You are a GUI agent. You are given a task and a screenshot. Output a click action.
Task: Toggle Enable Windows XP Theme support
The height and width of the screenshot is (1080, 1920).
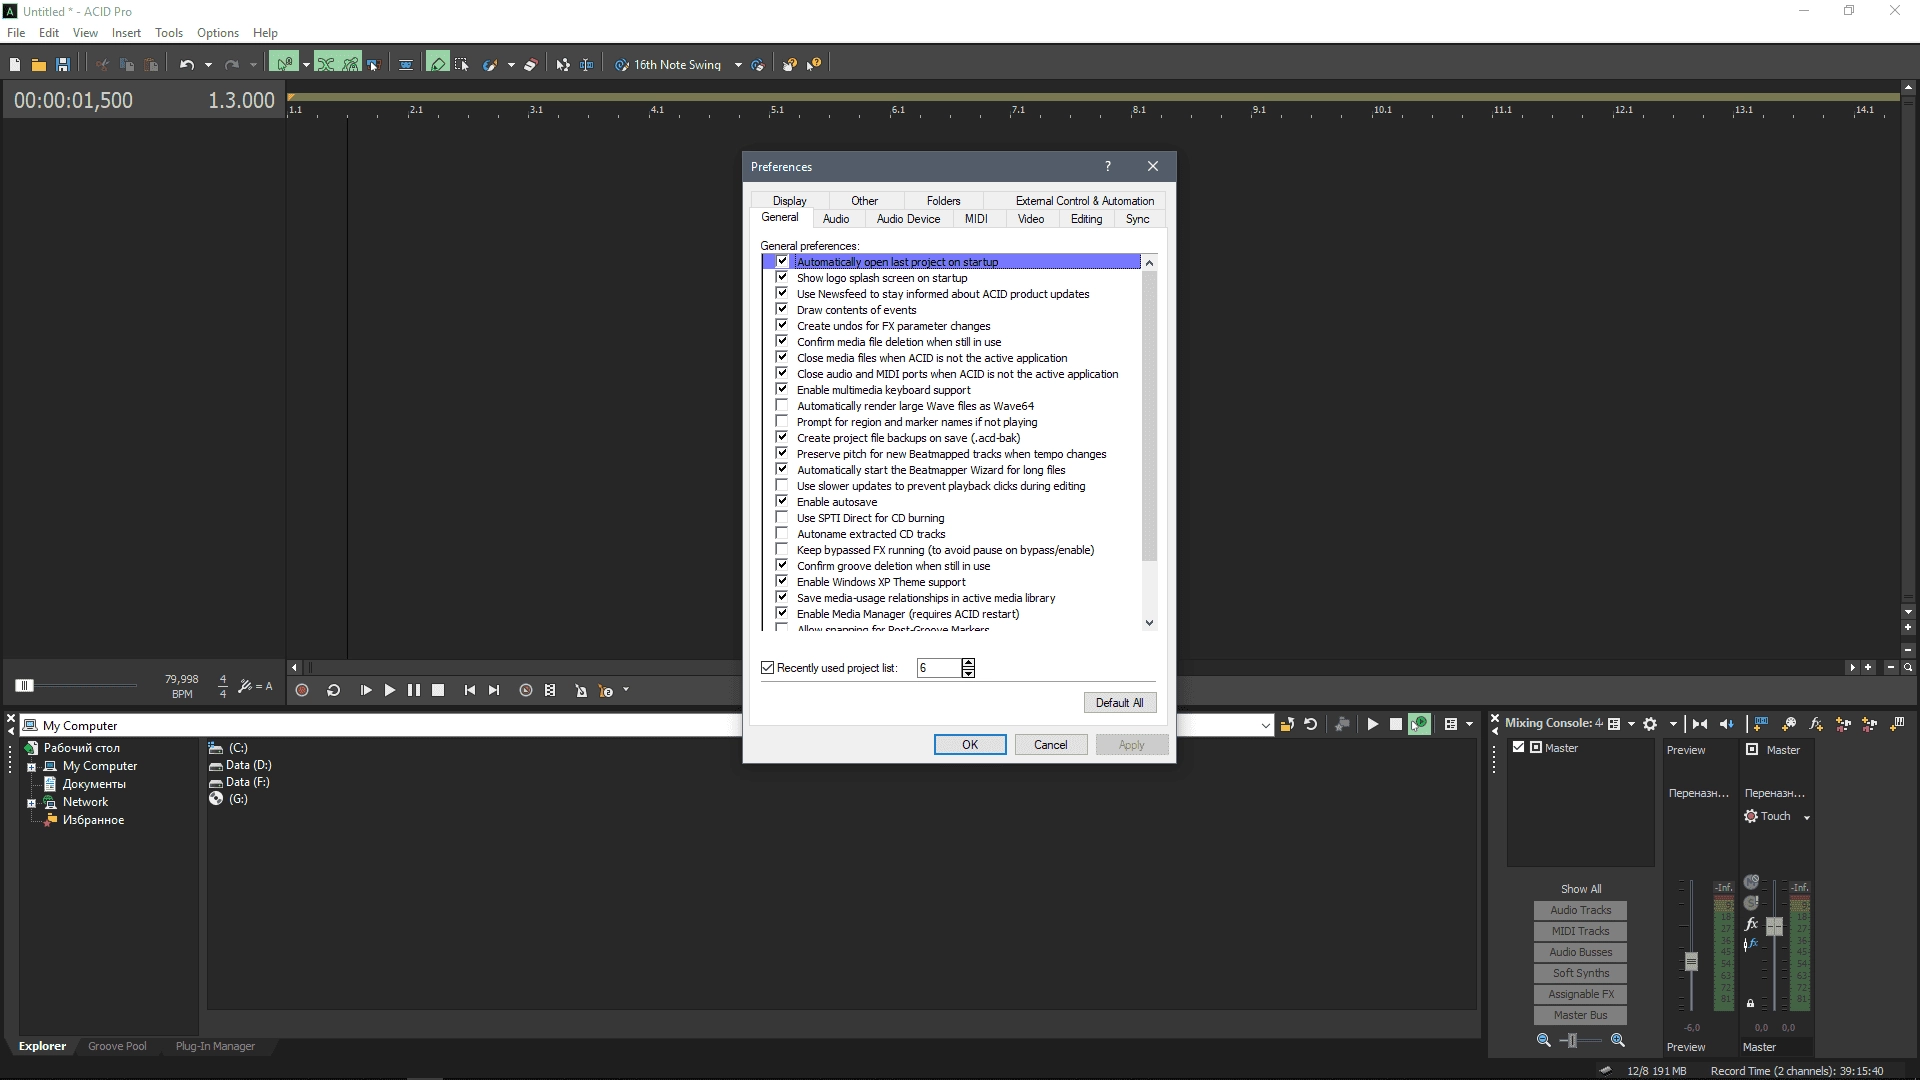782,582
